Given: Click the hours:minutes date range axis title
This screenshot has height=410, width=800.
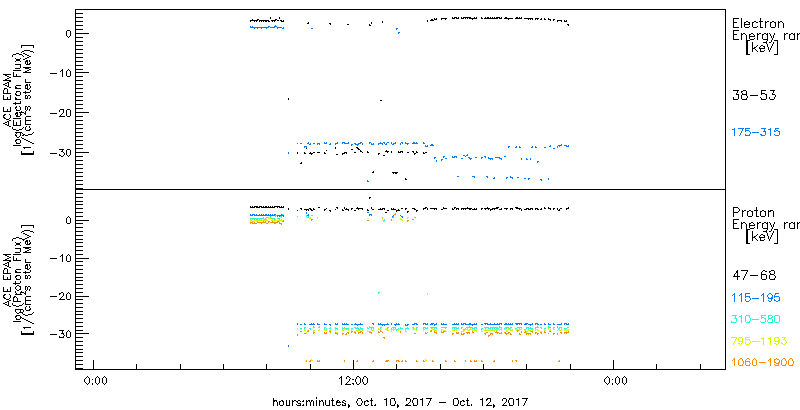Looking at the screenshot, I should click(400, 401).
